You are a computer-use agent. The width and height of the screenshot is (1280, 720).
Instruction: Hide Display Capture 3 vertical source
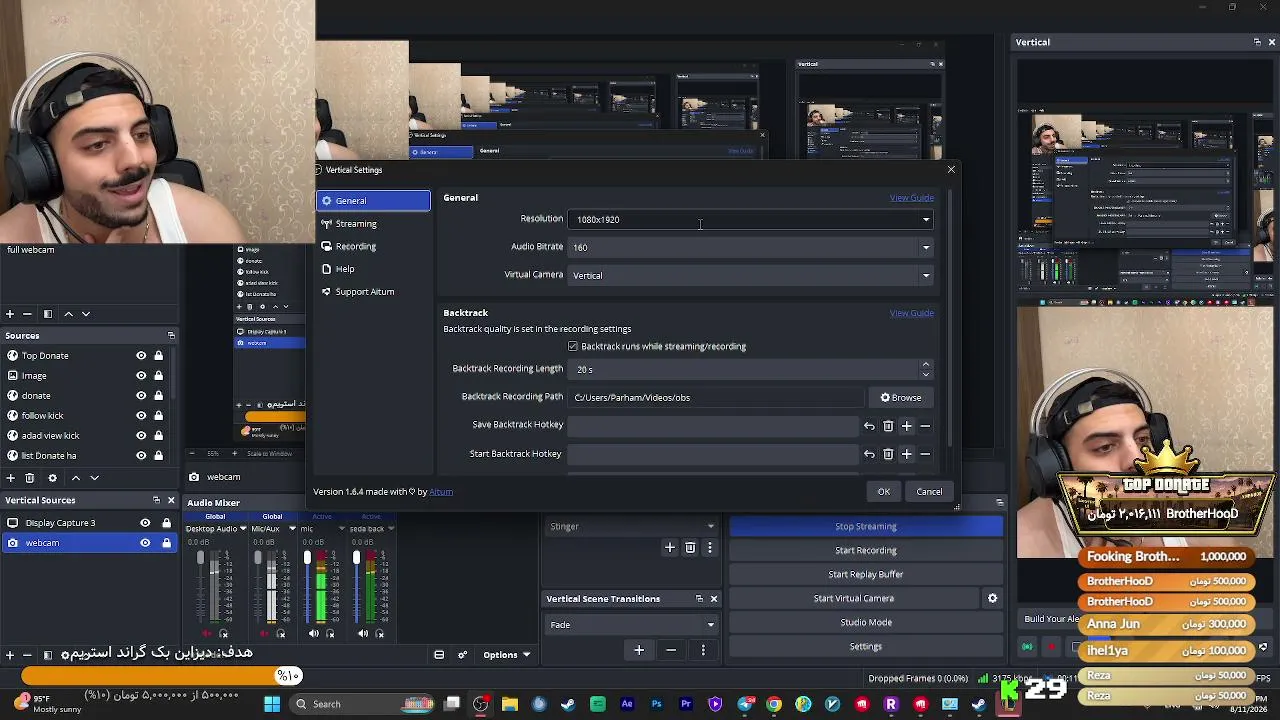[x=145, y=523]
